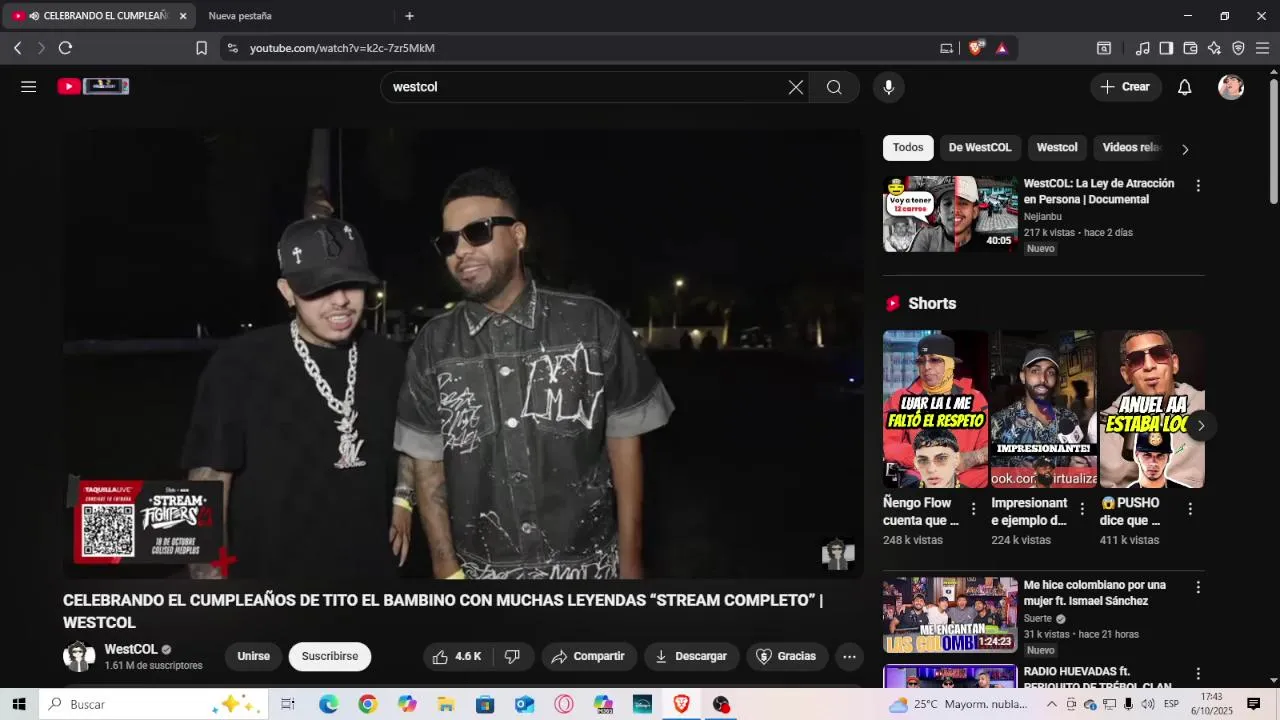This screenshot has height=720, width=1280.
Task: Install app / cast icon in address bar
Action: tap(947, 48)
